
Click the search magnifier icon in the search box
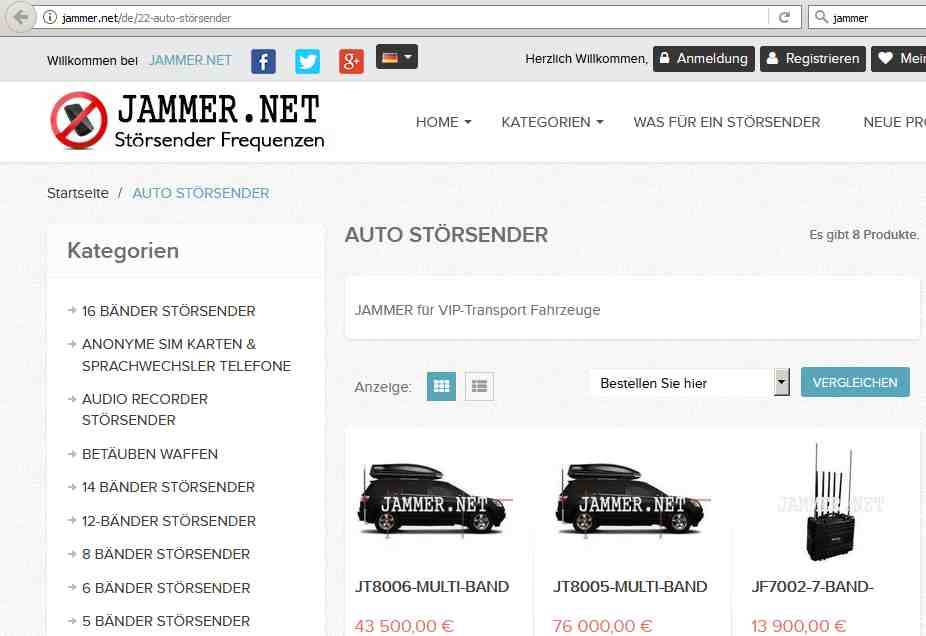click(x=821, y=18)
